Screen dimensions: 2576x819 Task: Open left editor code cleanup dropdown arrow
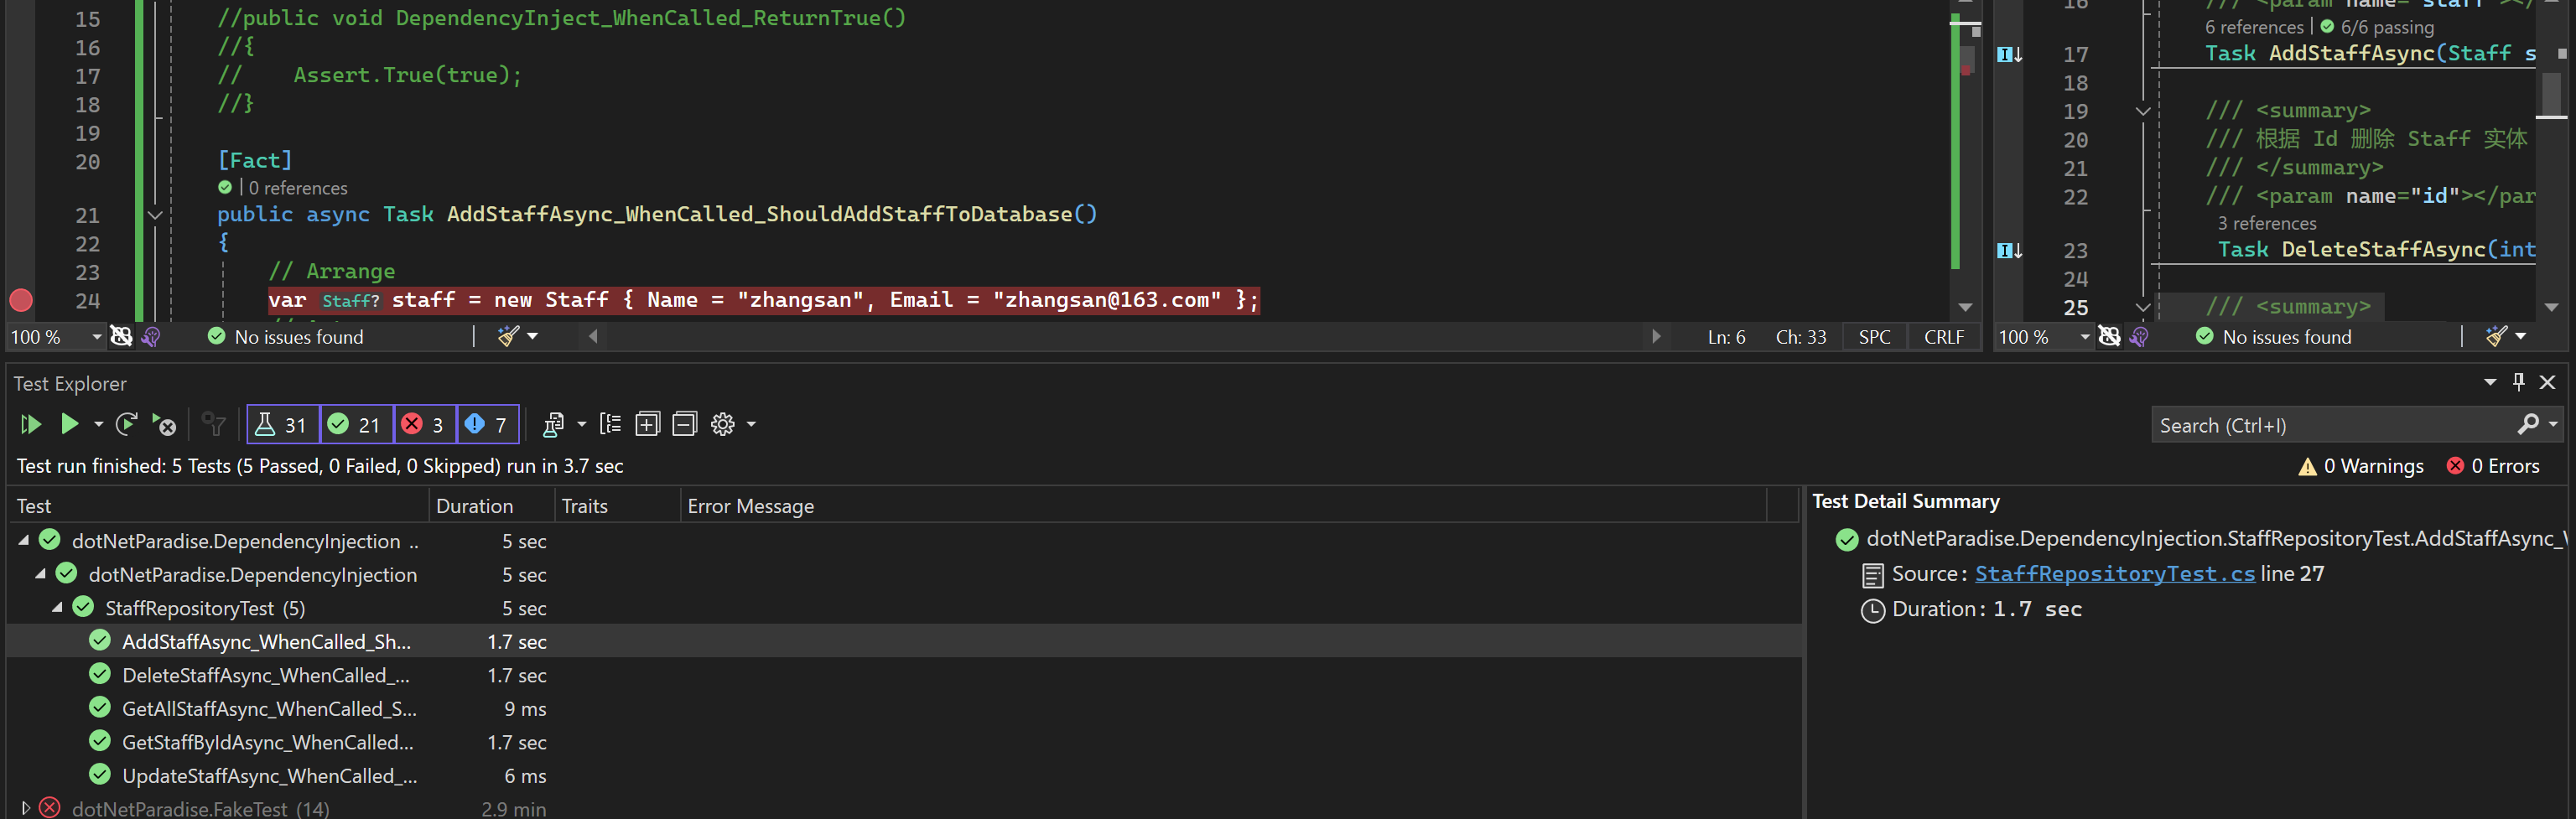[532, 336]
